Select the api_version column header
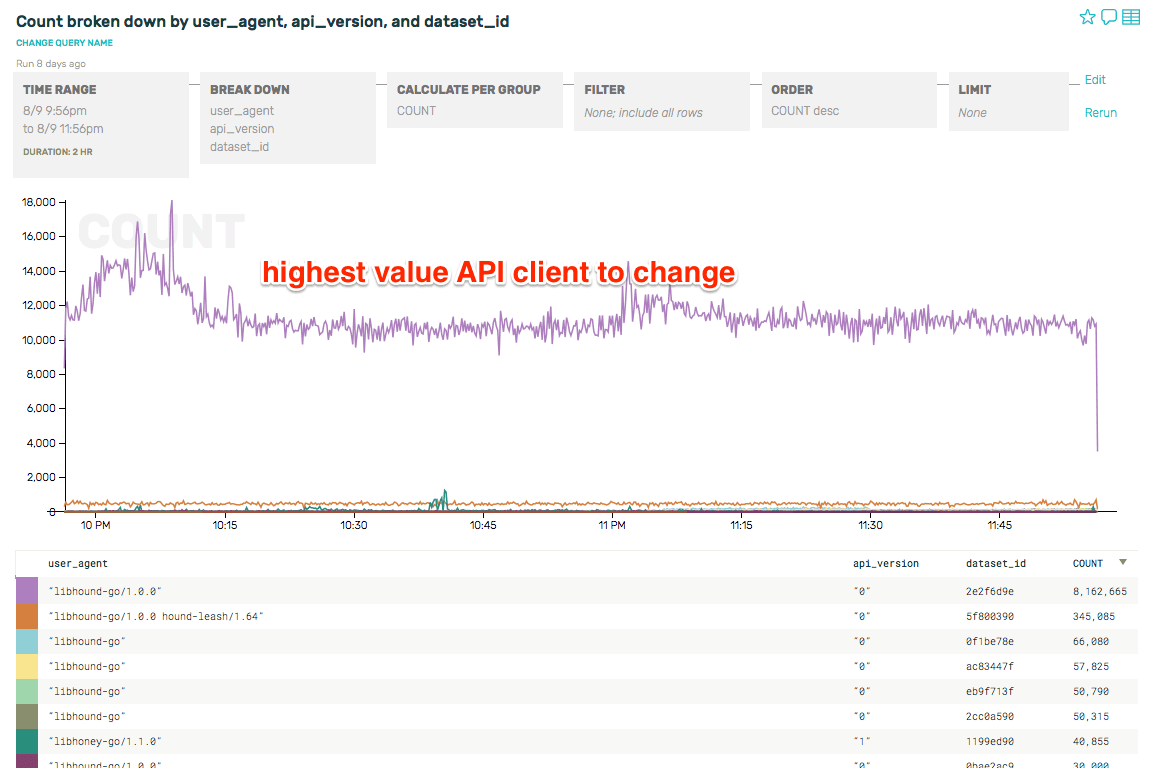Image resolution: width=1150 pixels, height=768 pixels. tap(886, 563)
